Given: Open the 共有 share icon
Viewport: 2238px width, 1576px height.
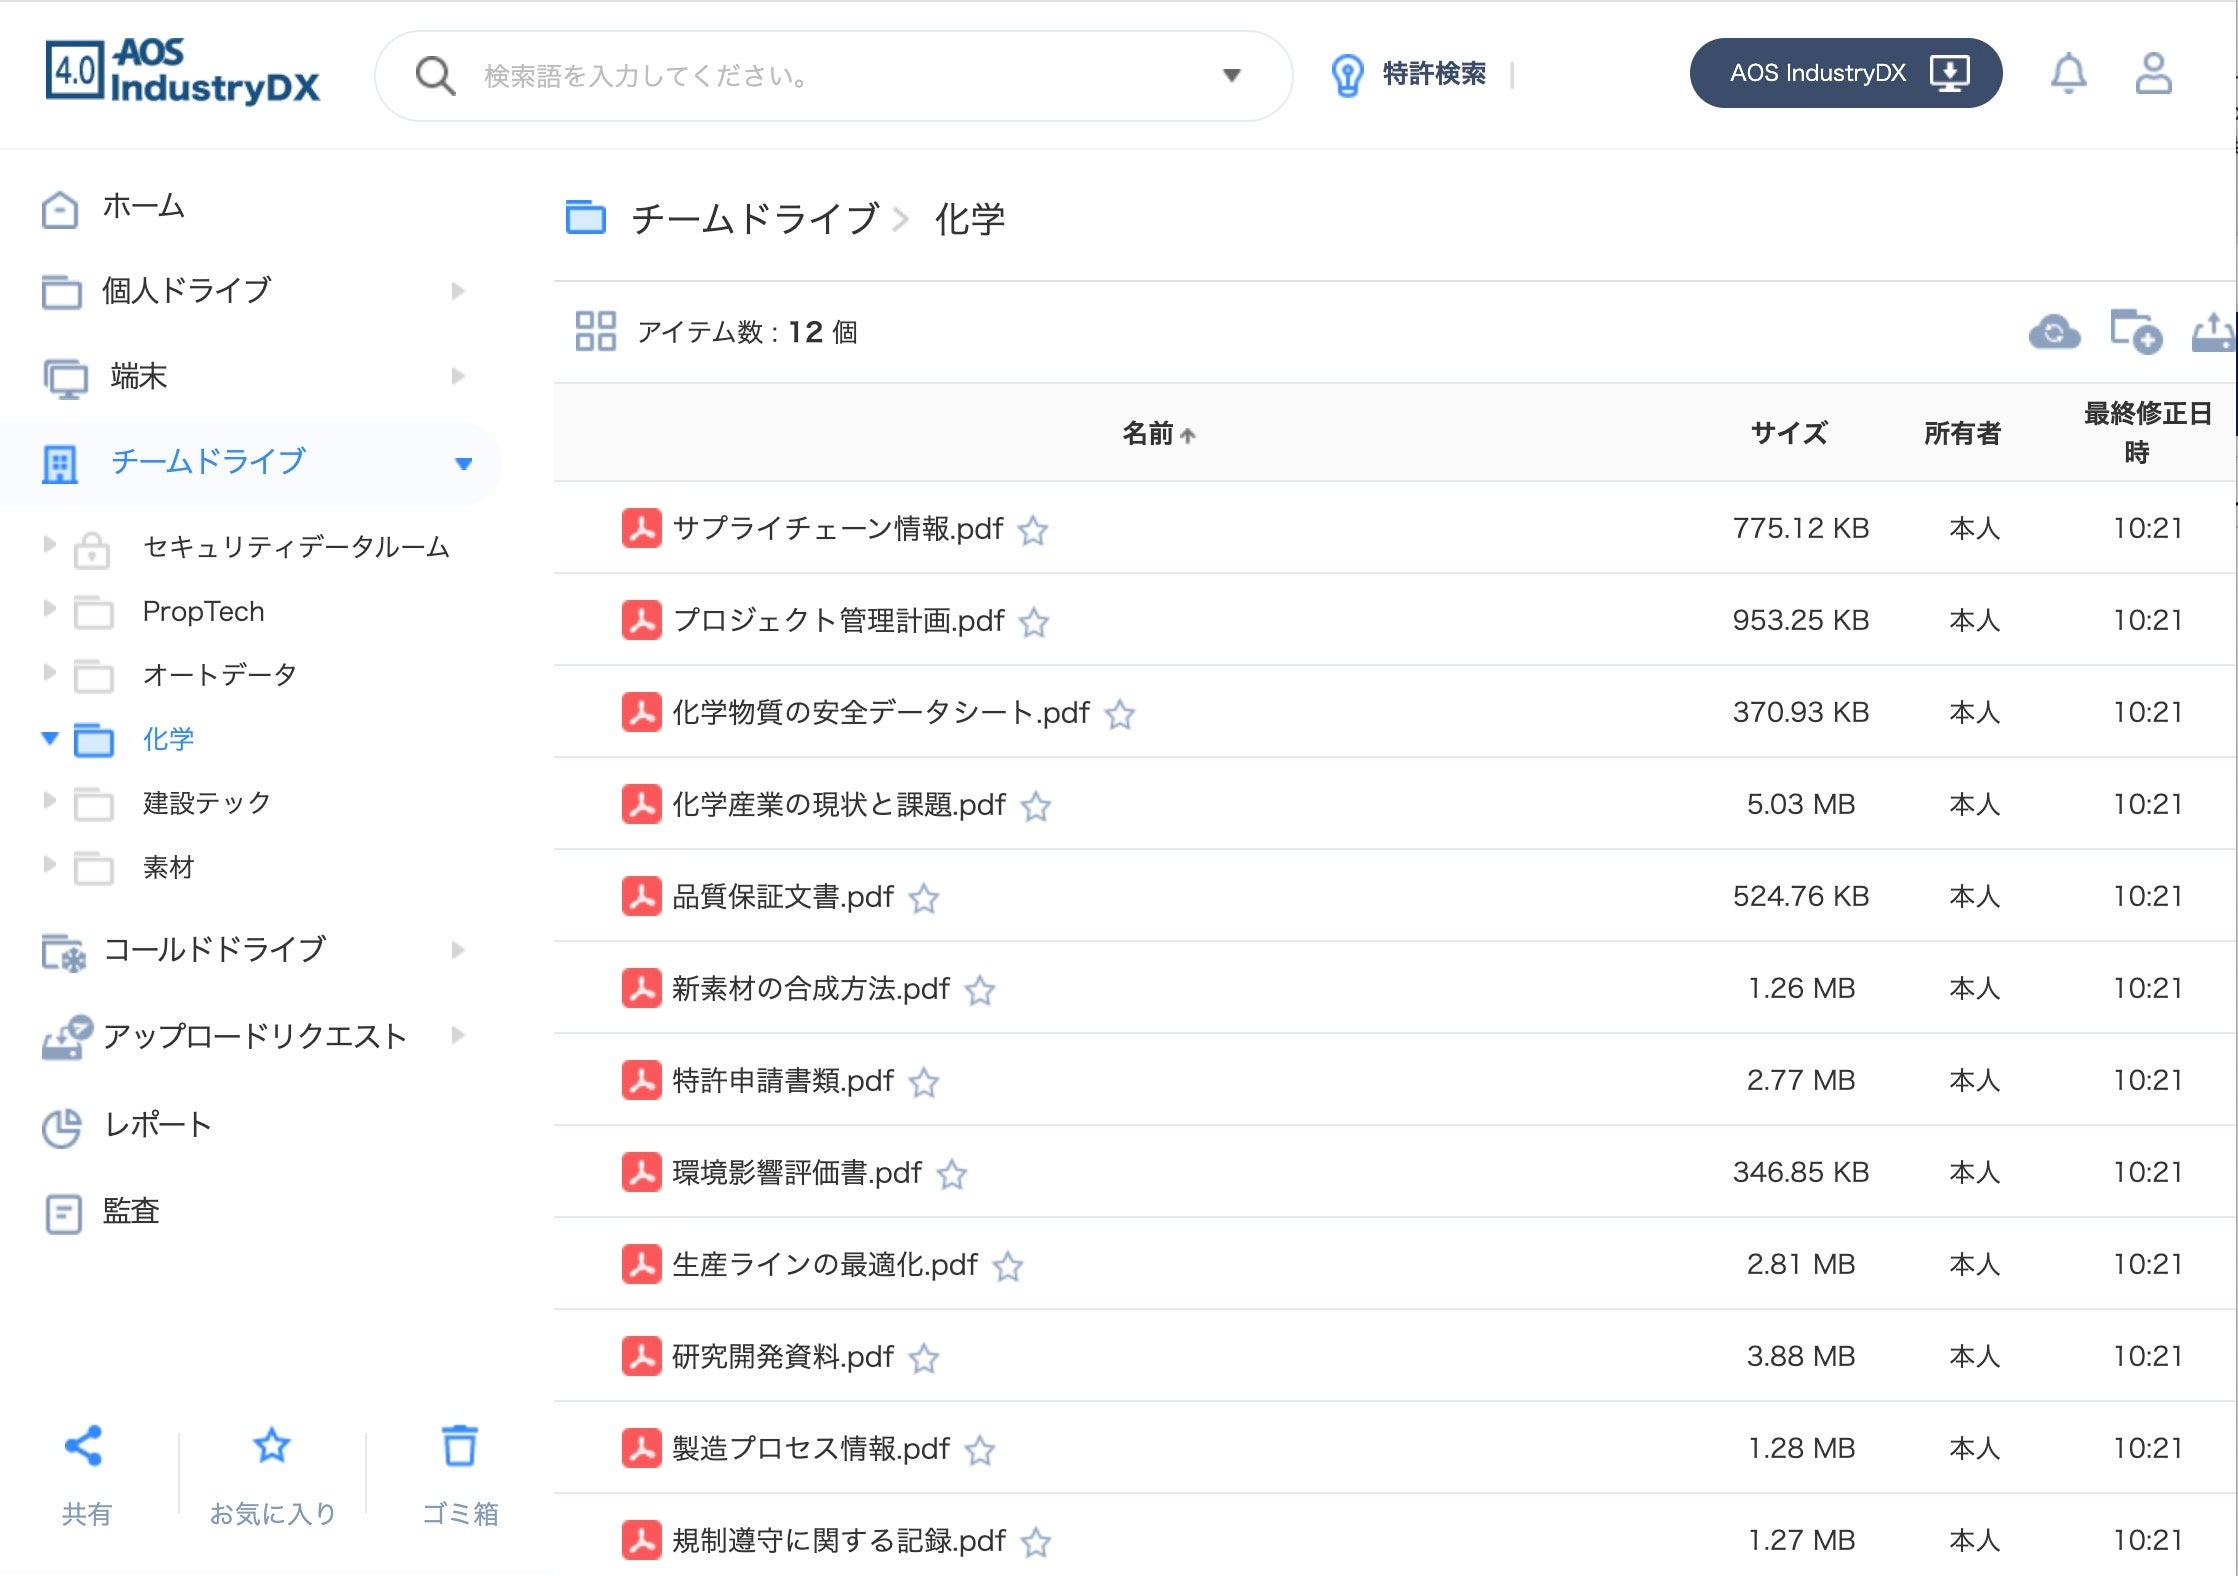Looking at the screenshot, I should click(84, 1447).
